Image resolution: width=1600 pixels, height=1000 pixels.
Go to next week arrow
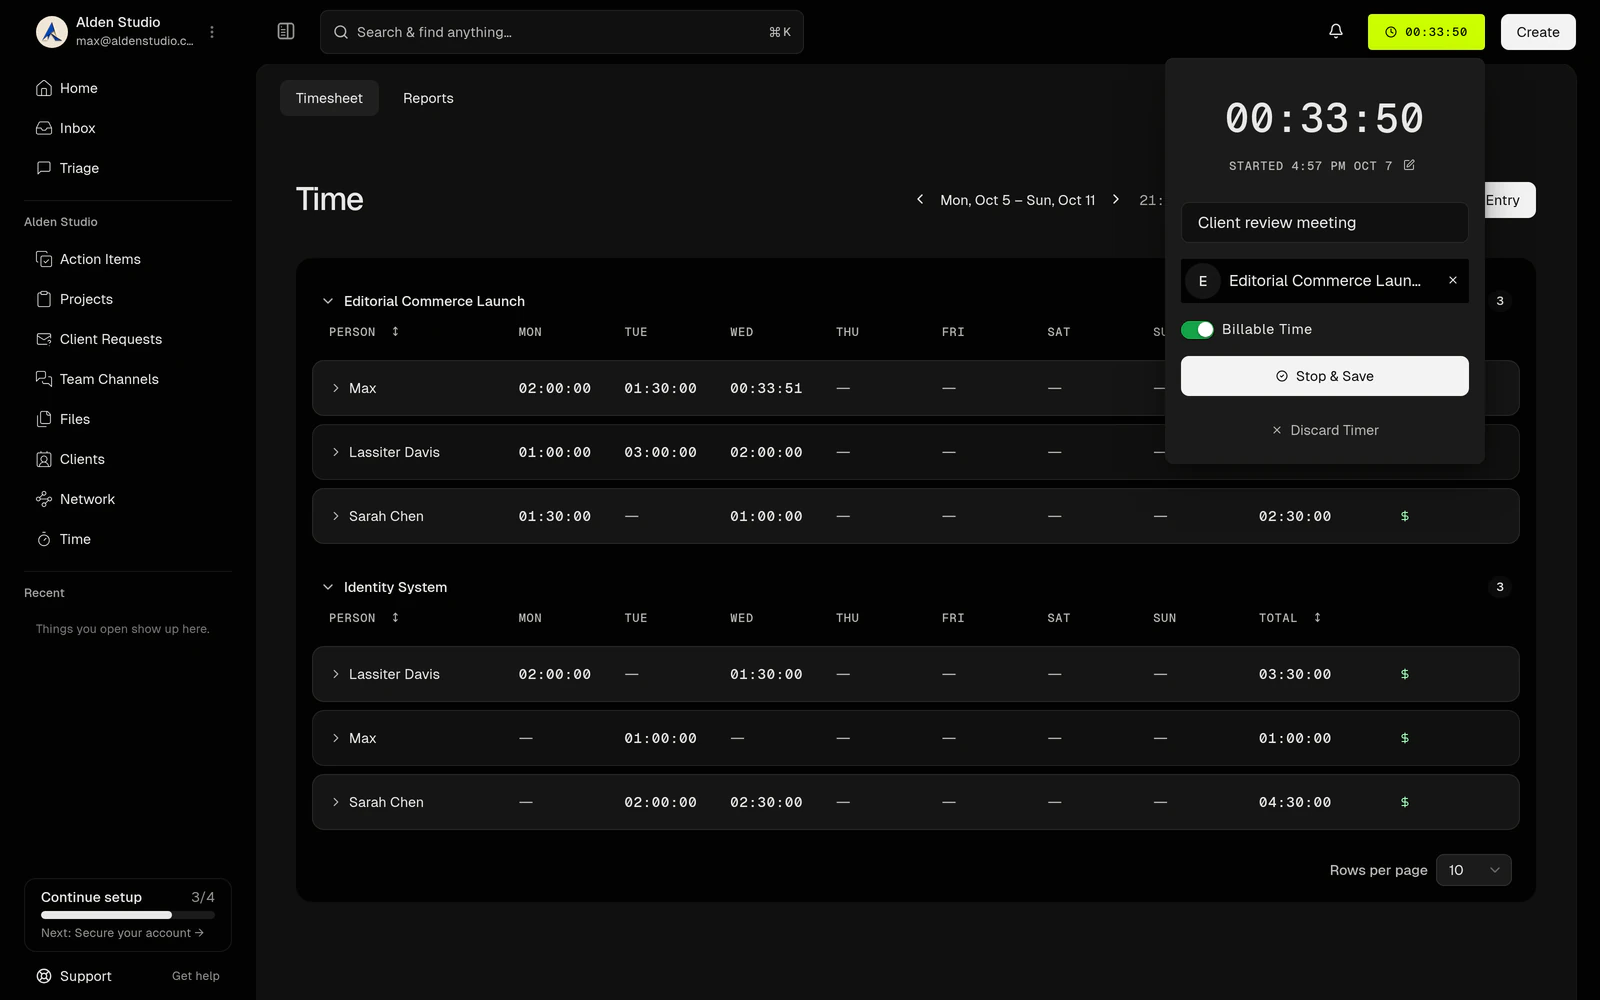pyautogui.click(x=1116, y=199)
